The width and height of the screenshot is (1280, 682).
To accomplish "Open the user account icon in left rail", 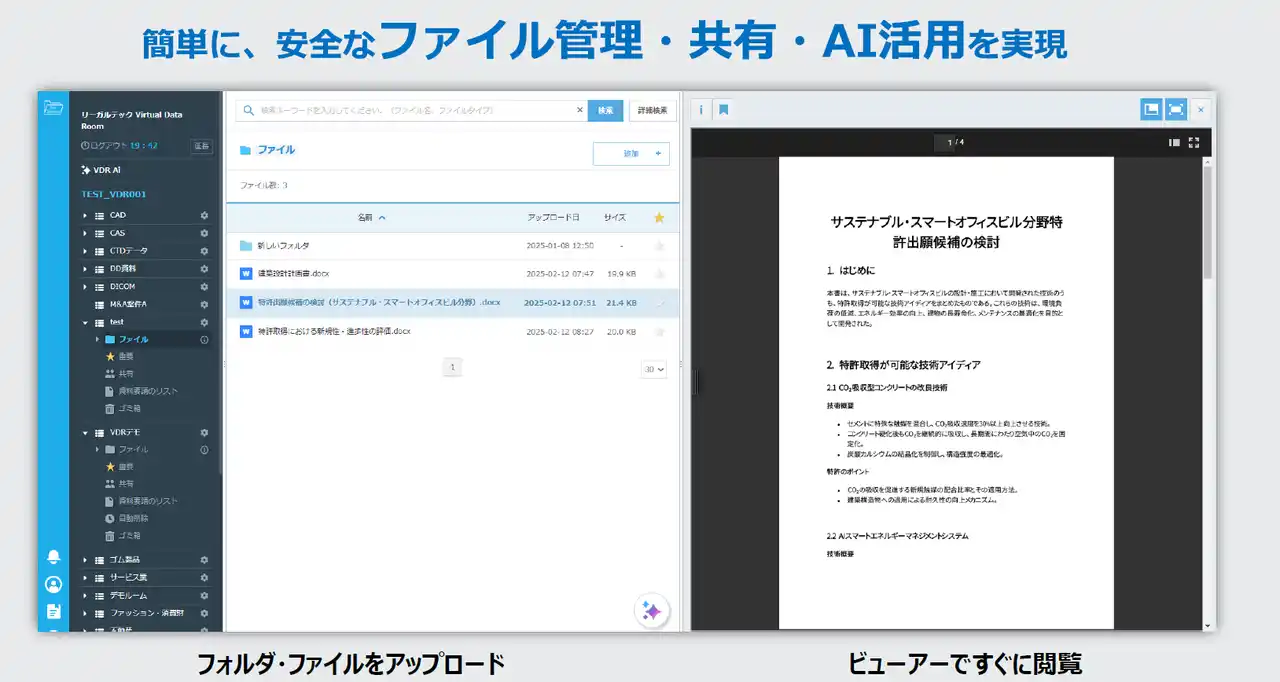I will coord(53,584).
